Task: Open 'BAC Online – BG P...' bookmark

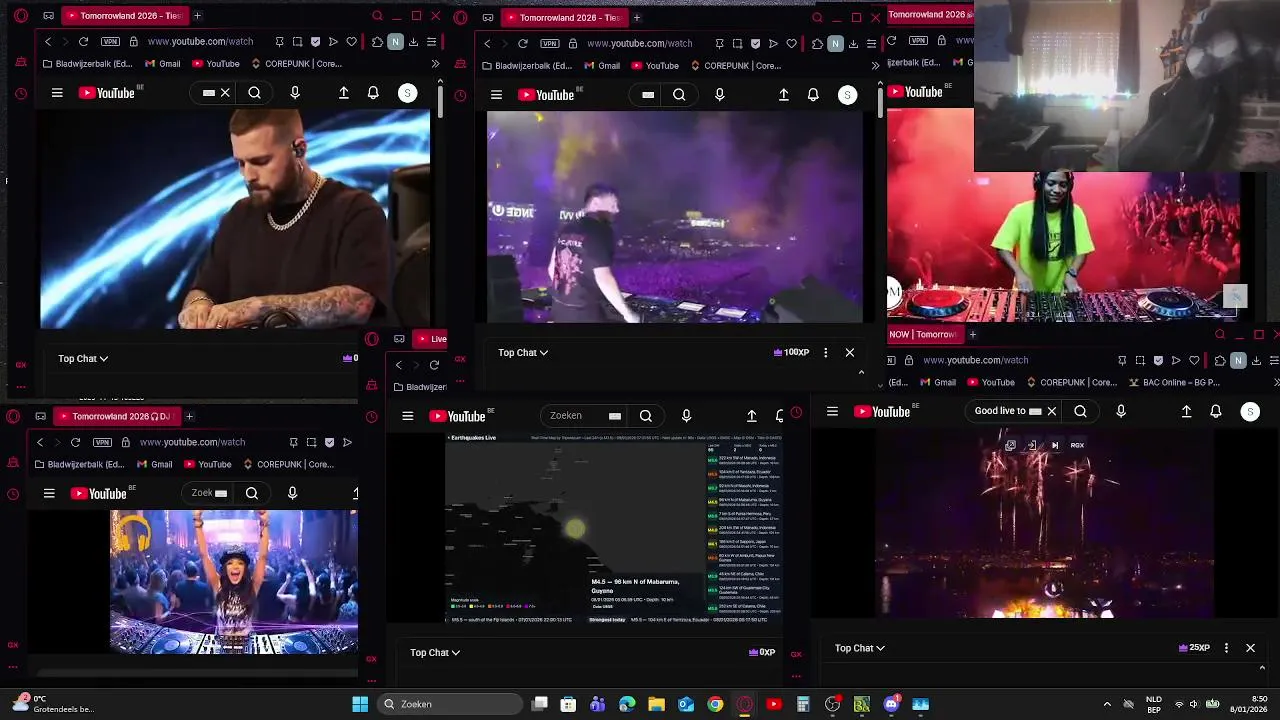Action: 1174,382
